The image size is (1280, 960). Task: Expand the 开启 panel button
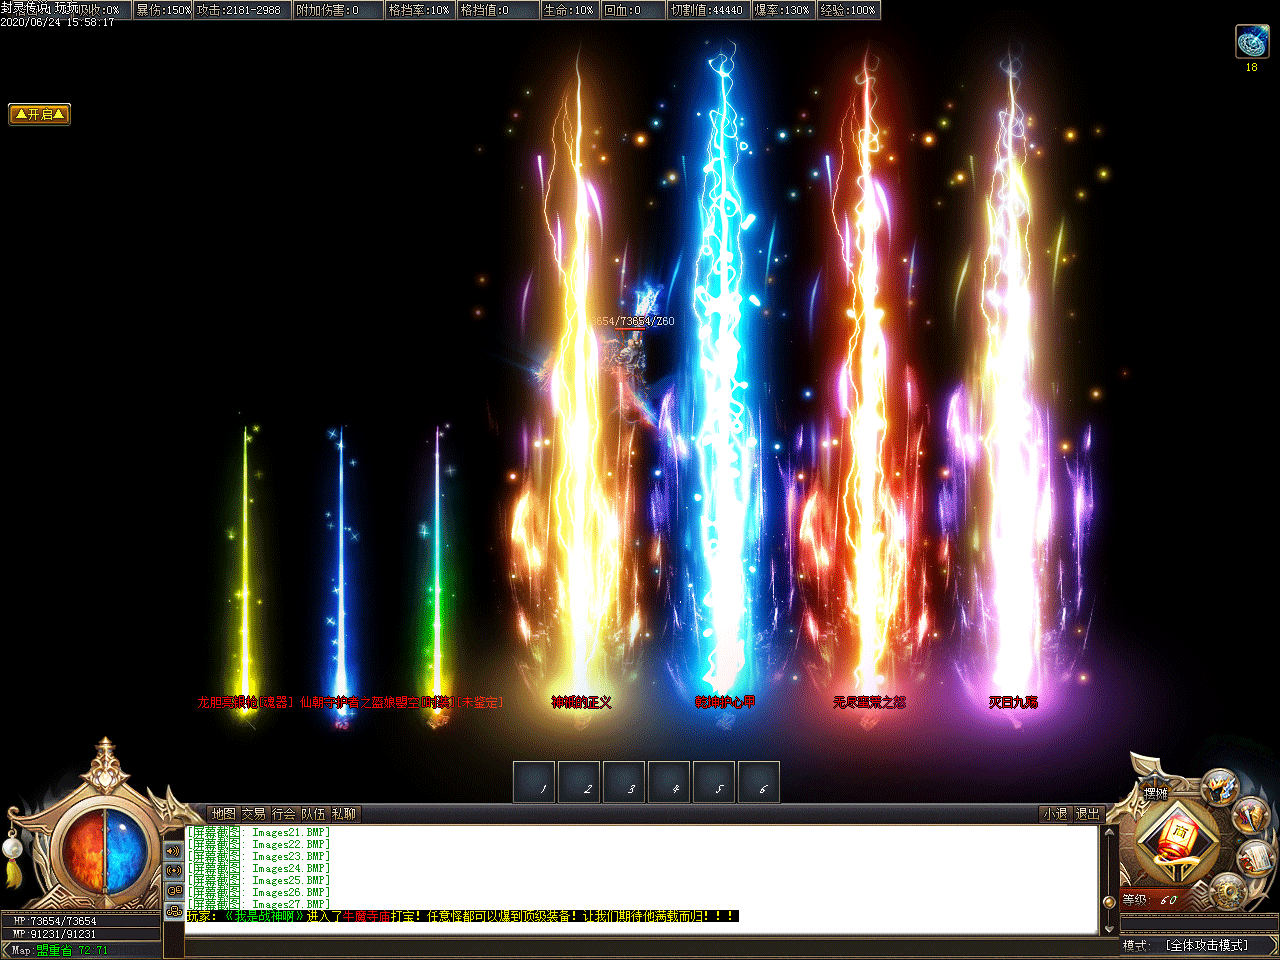[x=40, y=114]
